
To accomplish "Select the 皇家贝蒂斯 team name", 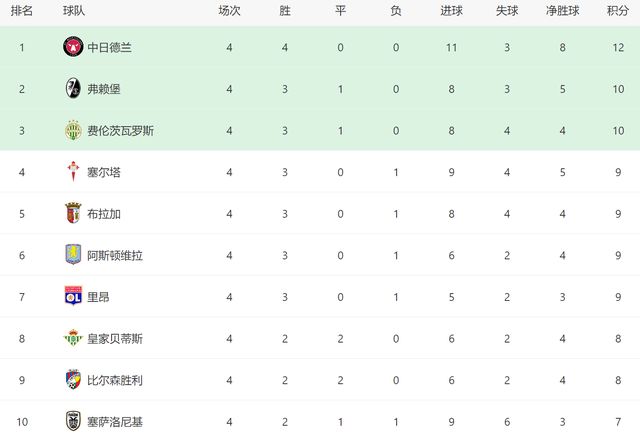I will click(114, 338).
